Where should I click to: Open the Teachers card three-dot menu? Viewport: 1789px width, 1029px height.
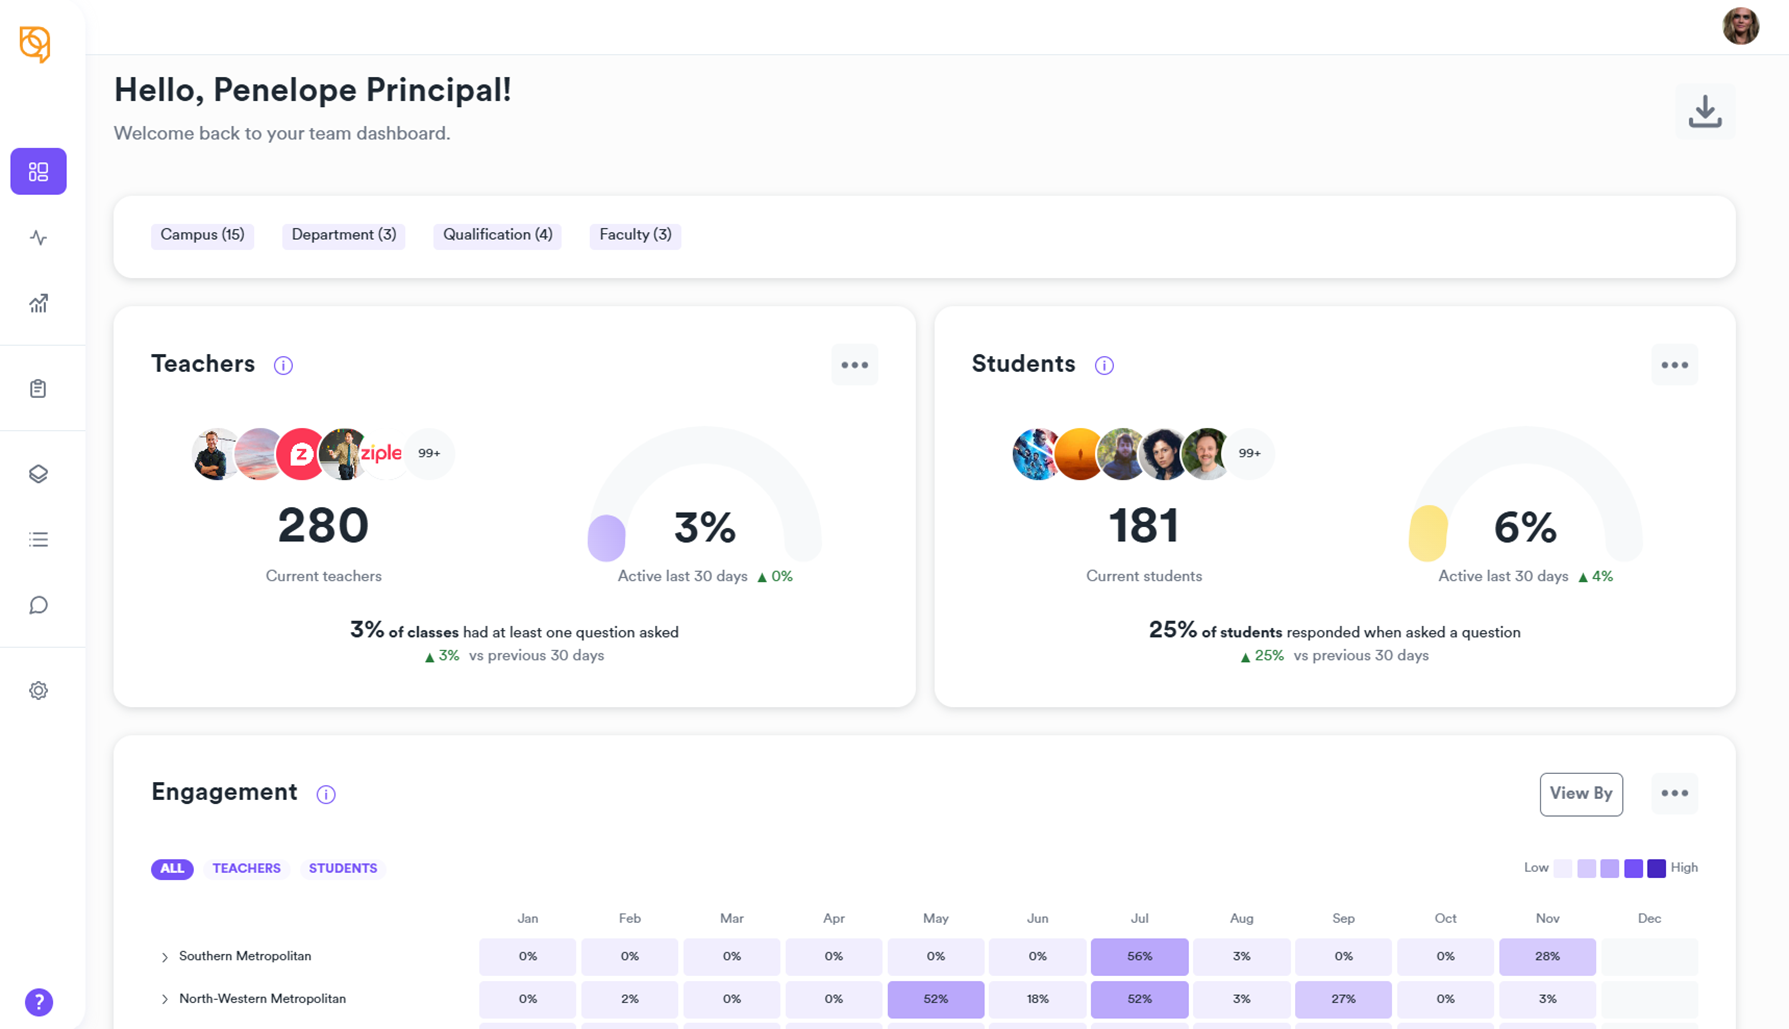pos(854,365)
